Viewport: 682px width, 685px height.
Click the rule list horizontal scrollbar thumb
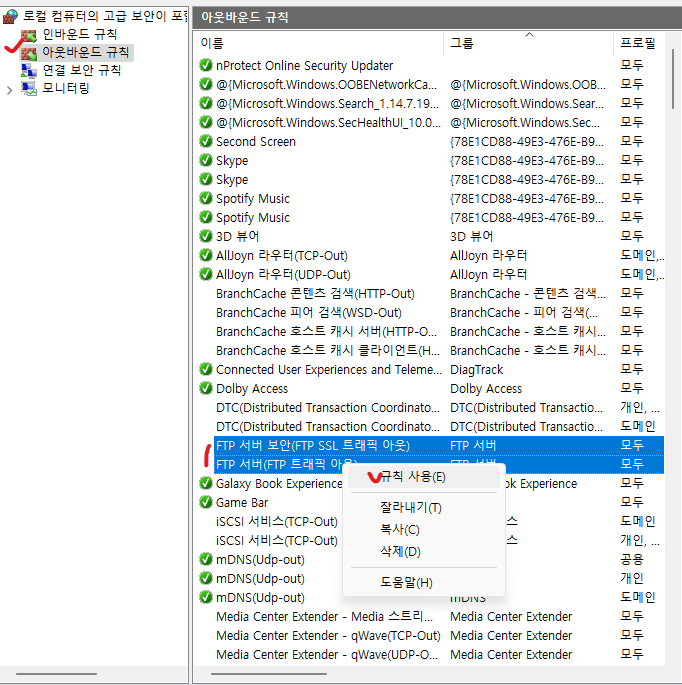pos(269,674)
